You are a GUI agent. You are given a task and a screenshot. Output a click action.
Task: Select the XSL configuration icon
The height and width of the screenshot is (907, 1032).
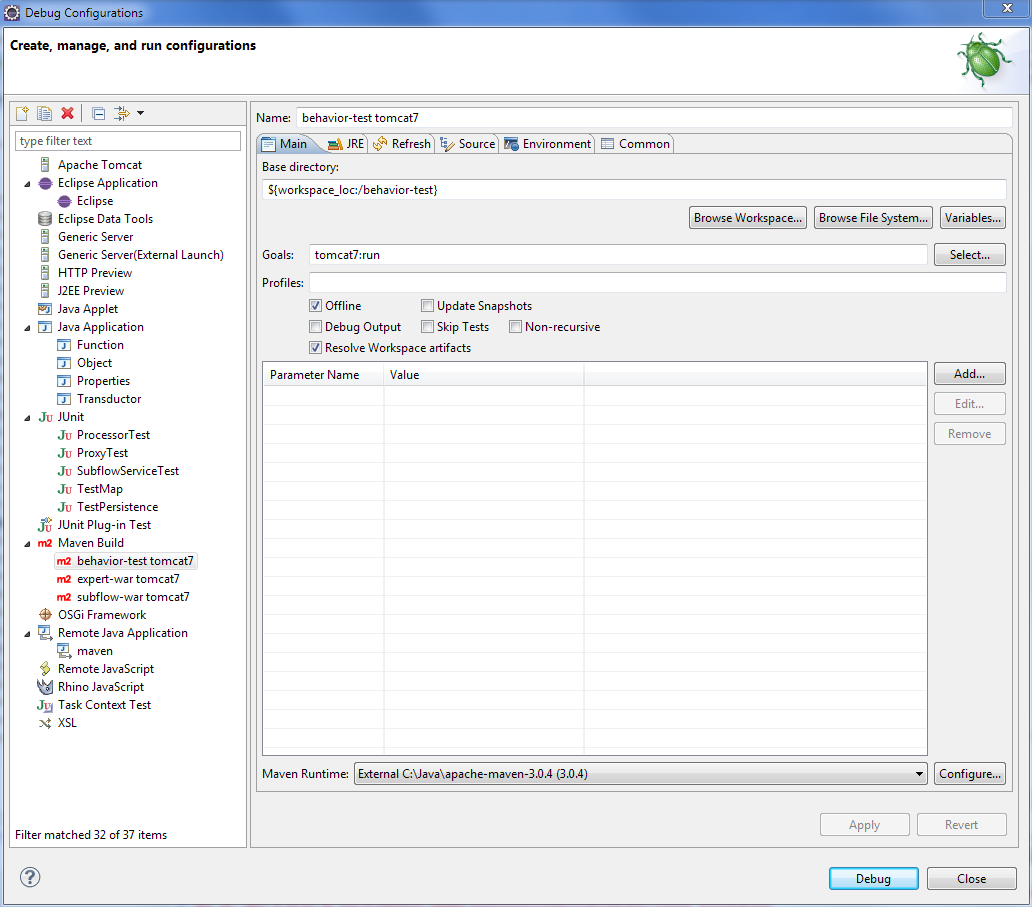point(45,723)
